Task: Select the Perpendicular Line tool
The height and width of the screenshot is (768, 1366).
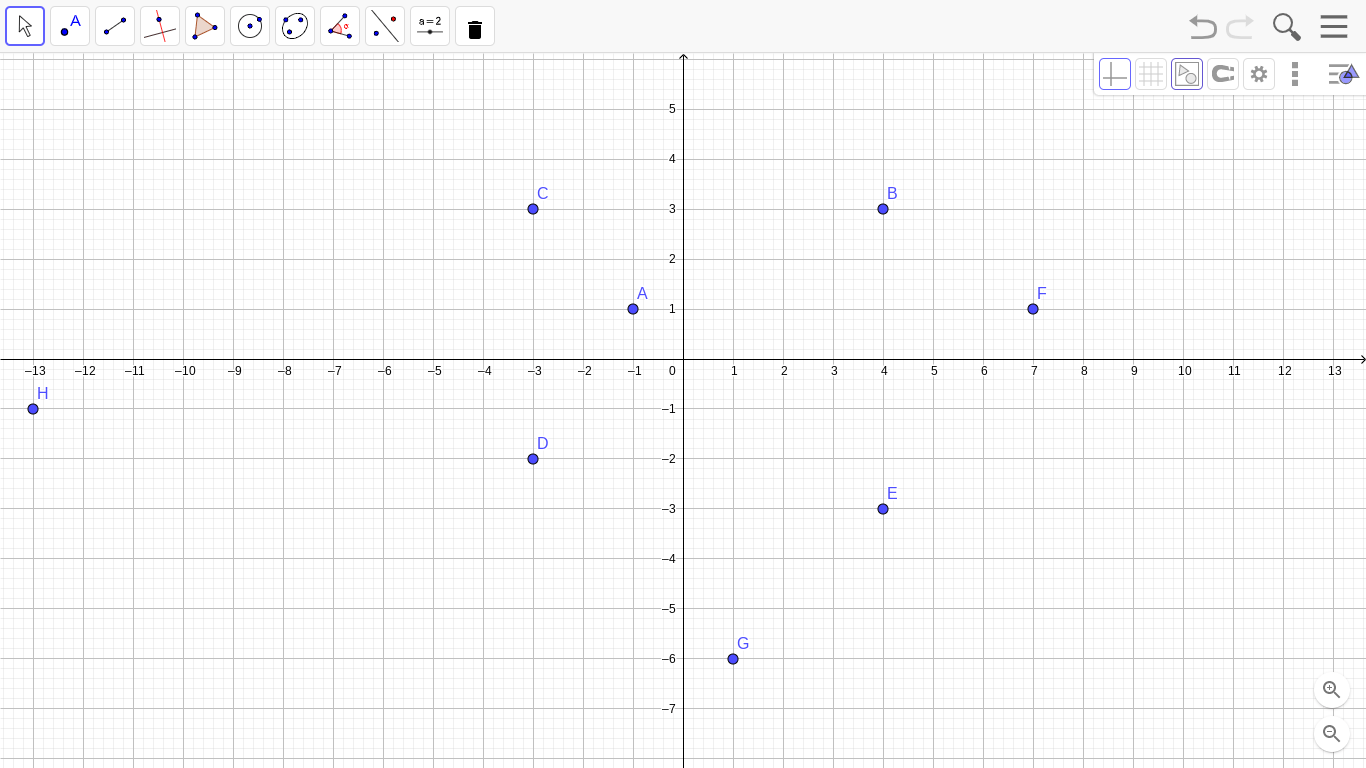Action: coord(160,26)
